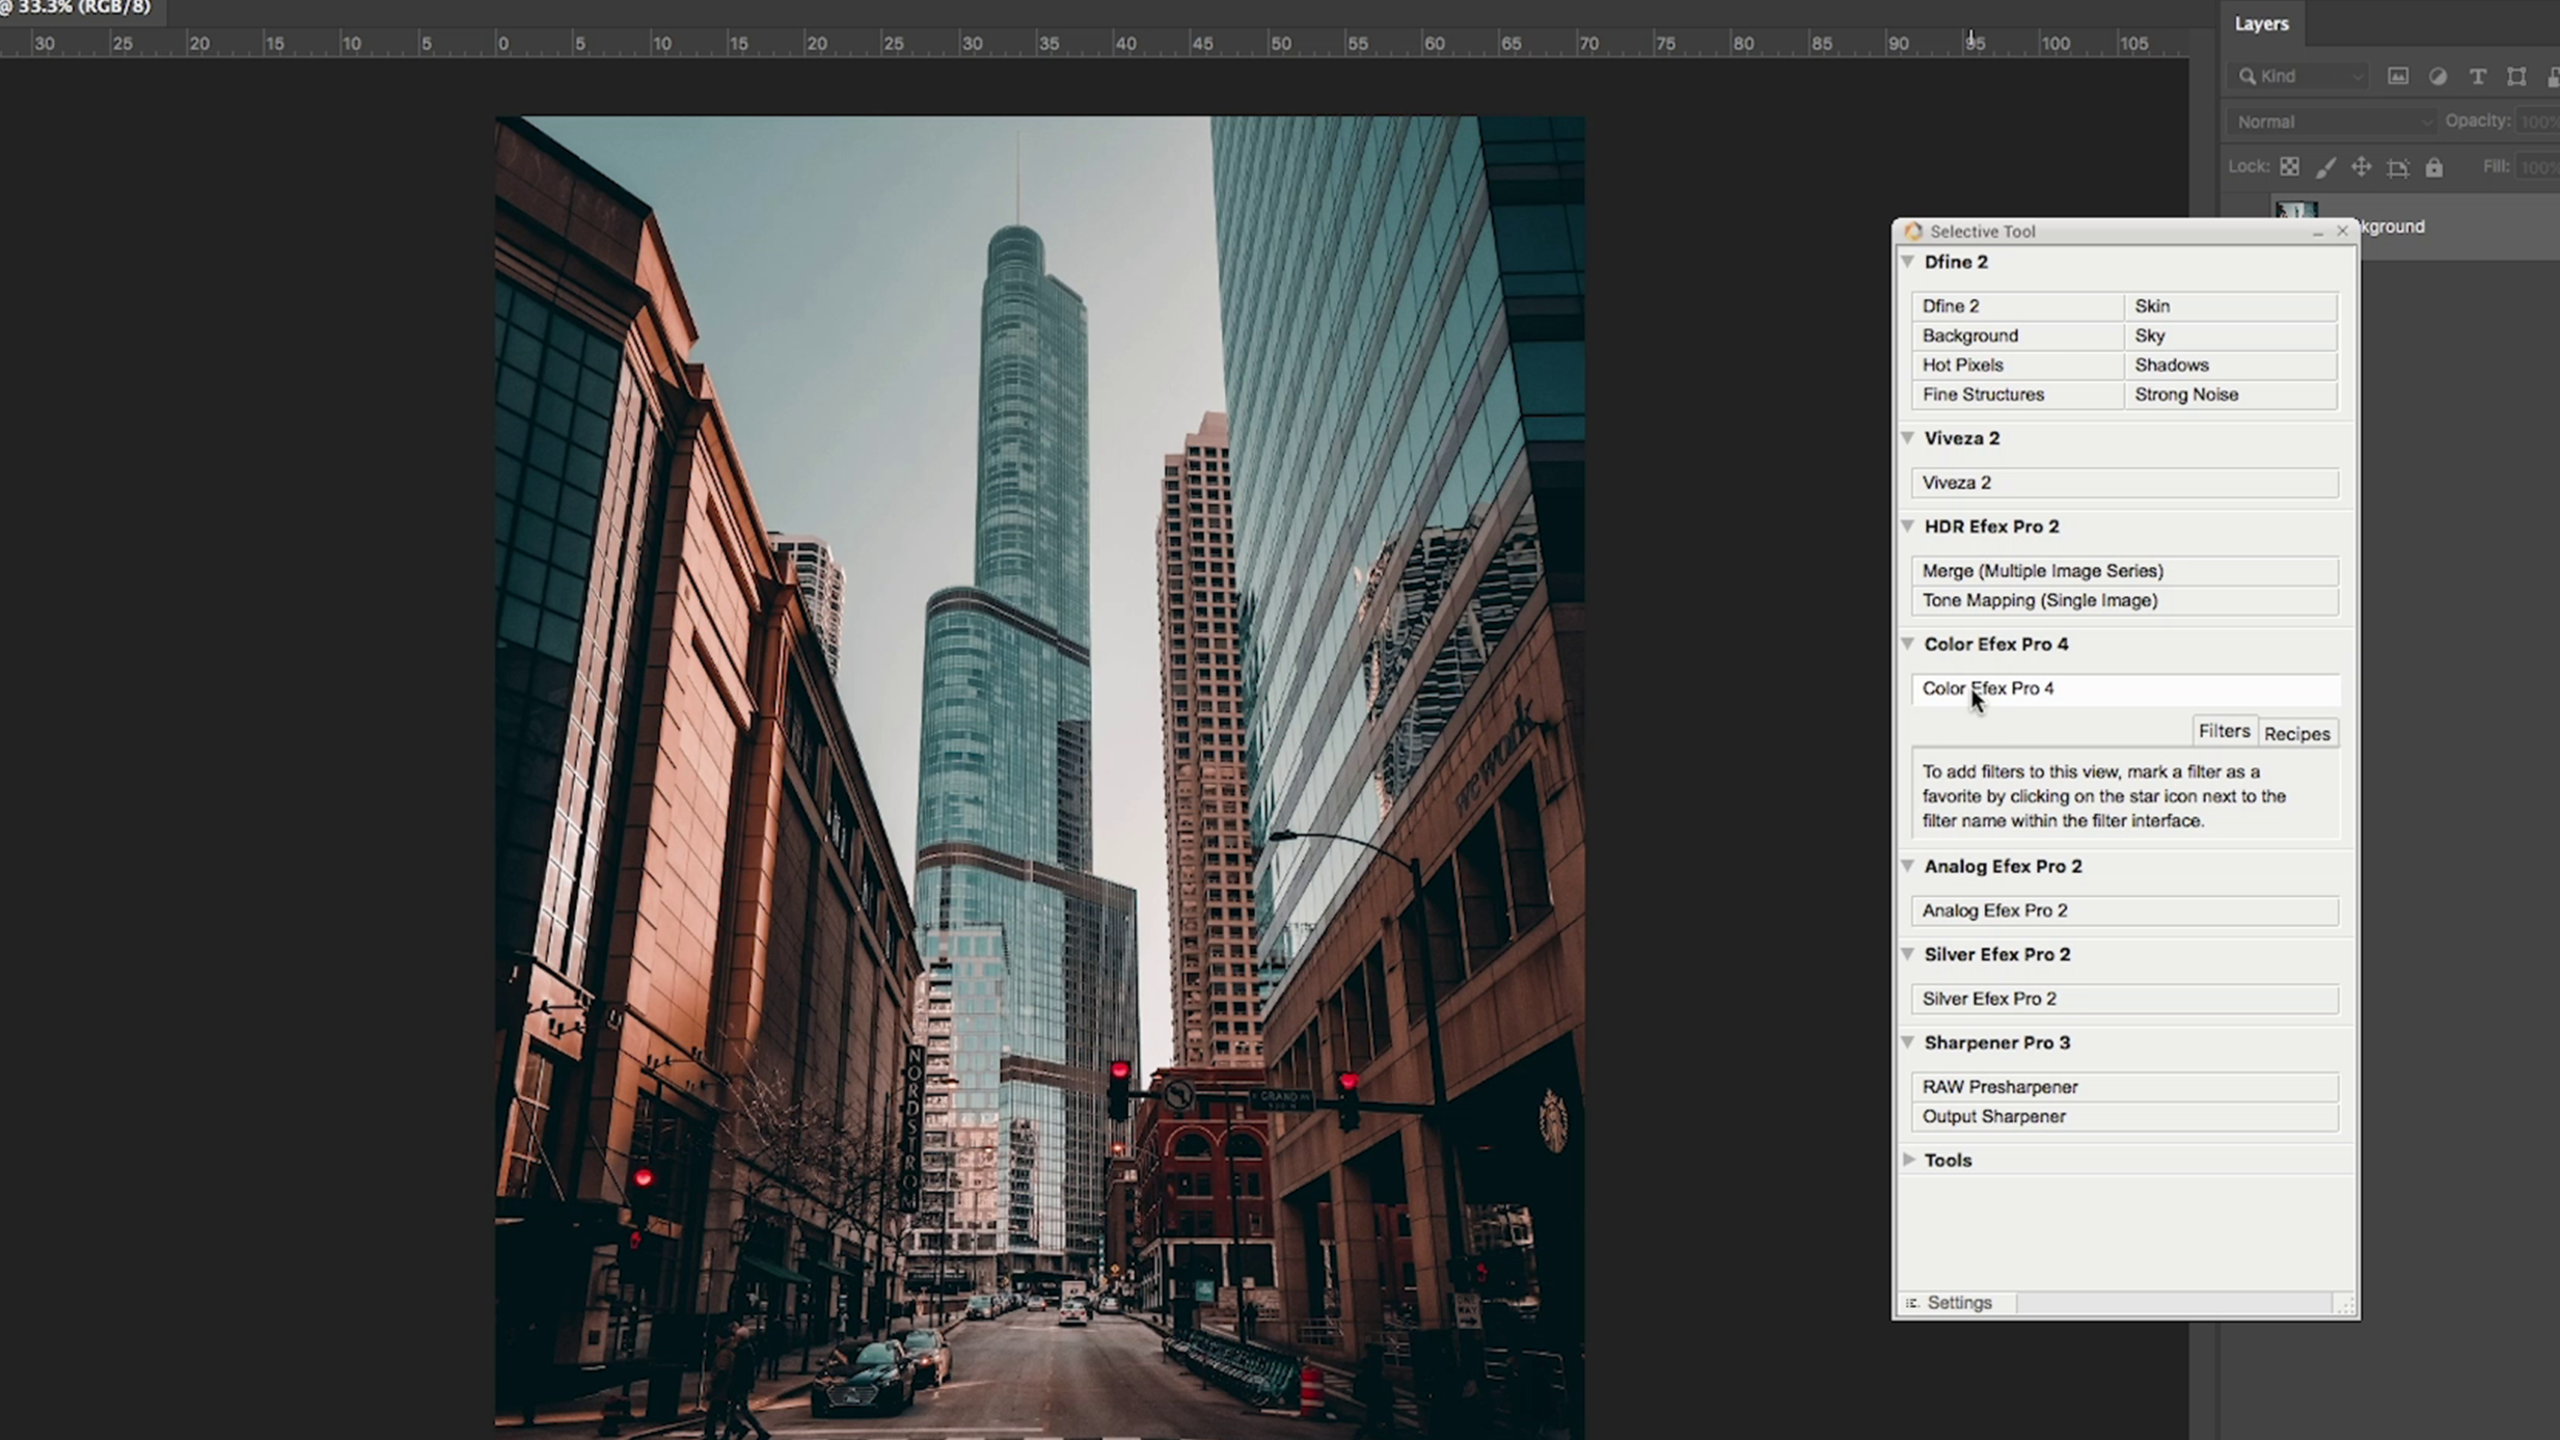The image size is (2560, 1440).
Task: Expand the Tools section
Action: (x=1908, y=1160)
